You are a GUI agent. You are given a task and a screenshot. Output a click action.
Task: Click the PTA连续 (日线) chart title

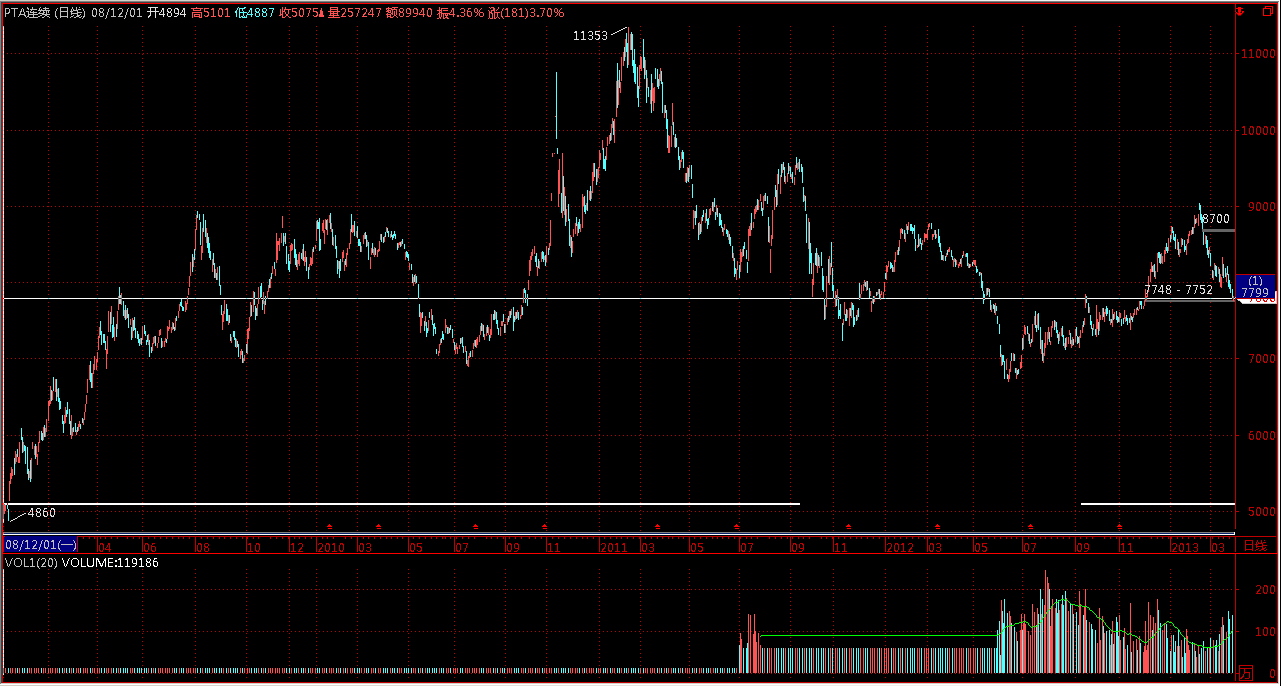point(44,13)
